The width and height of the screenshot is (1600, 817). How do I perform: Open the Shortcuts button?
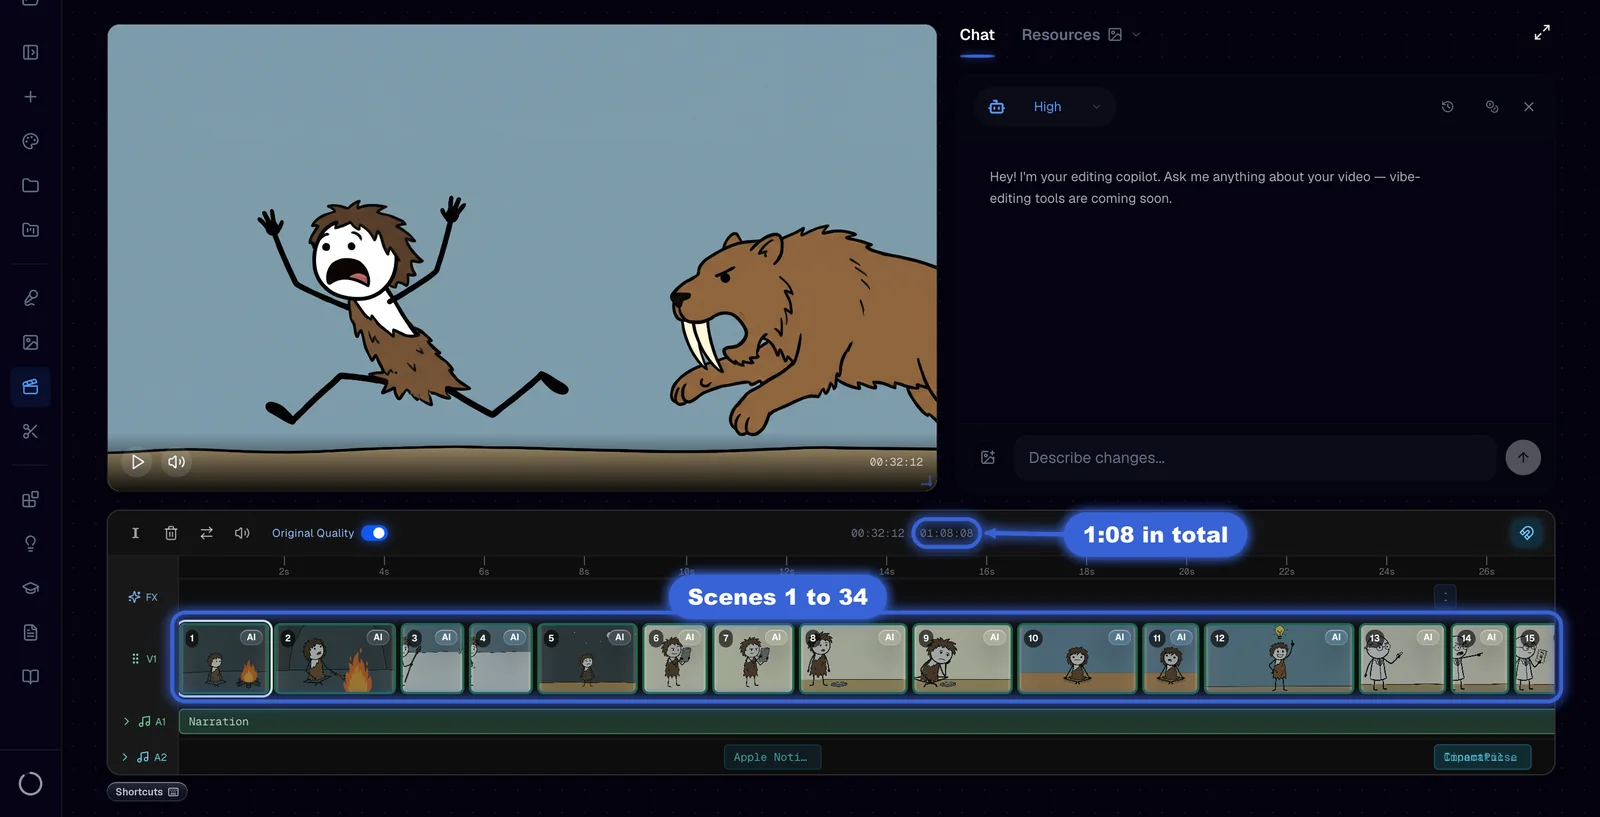click(147, 792)
